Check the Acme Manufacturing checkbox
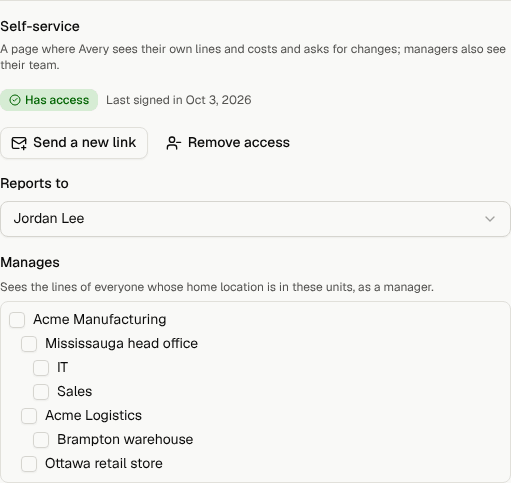Screen dimensions: 511x483 [x=17, y=320]
